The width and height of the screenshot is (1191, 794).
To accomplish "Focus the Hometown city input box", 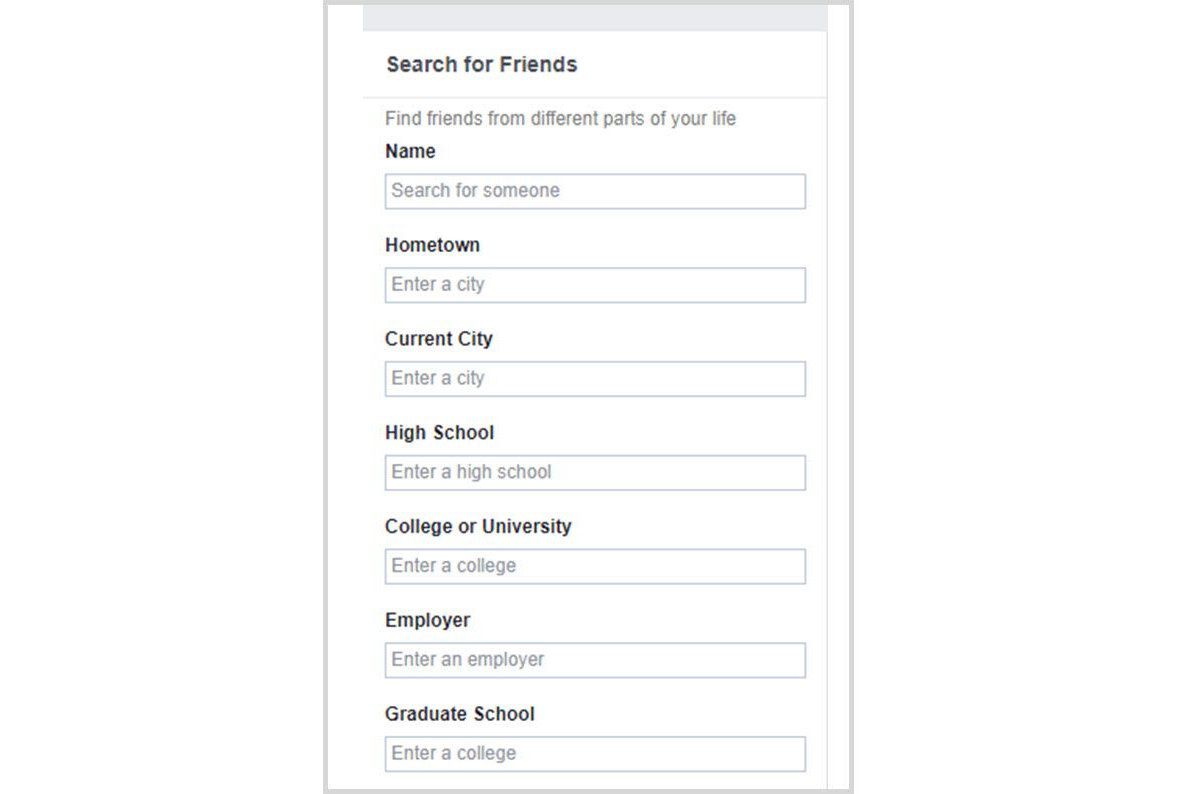I will click(595, 285).
